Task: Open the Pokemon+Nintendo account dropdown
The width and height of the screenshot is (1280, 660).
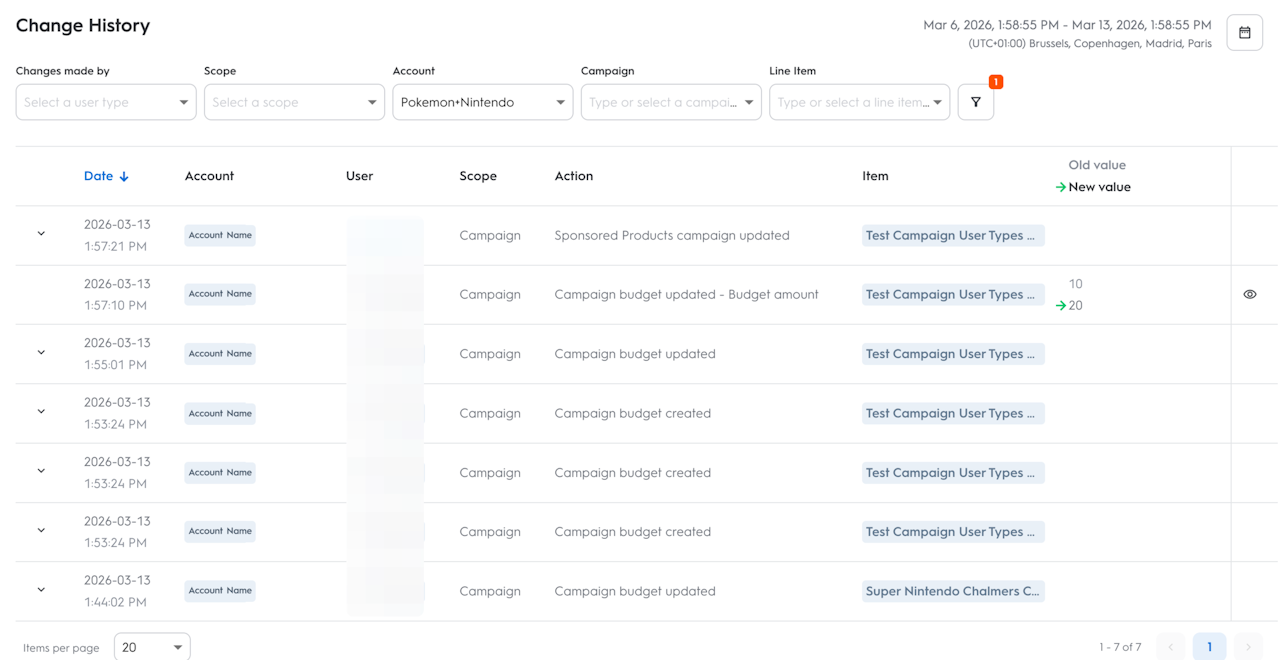Action: pyautogui.click(x=482, y=102)
